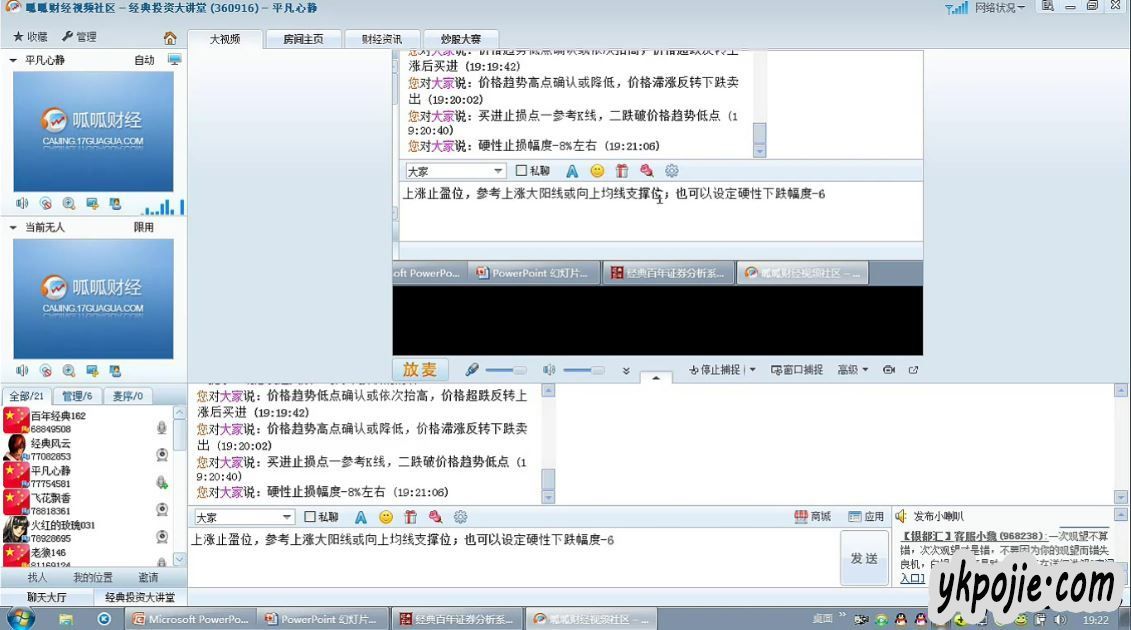Image resolution: width=1131 pixels, height=630 pixels.
Task: Open 商城 store icon
Action: 812,517
